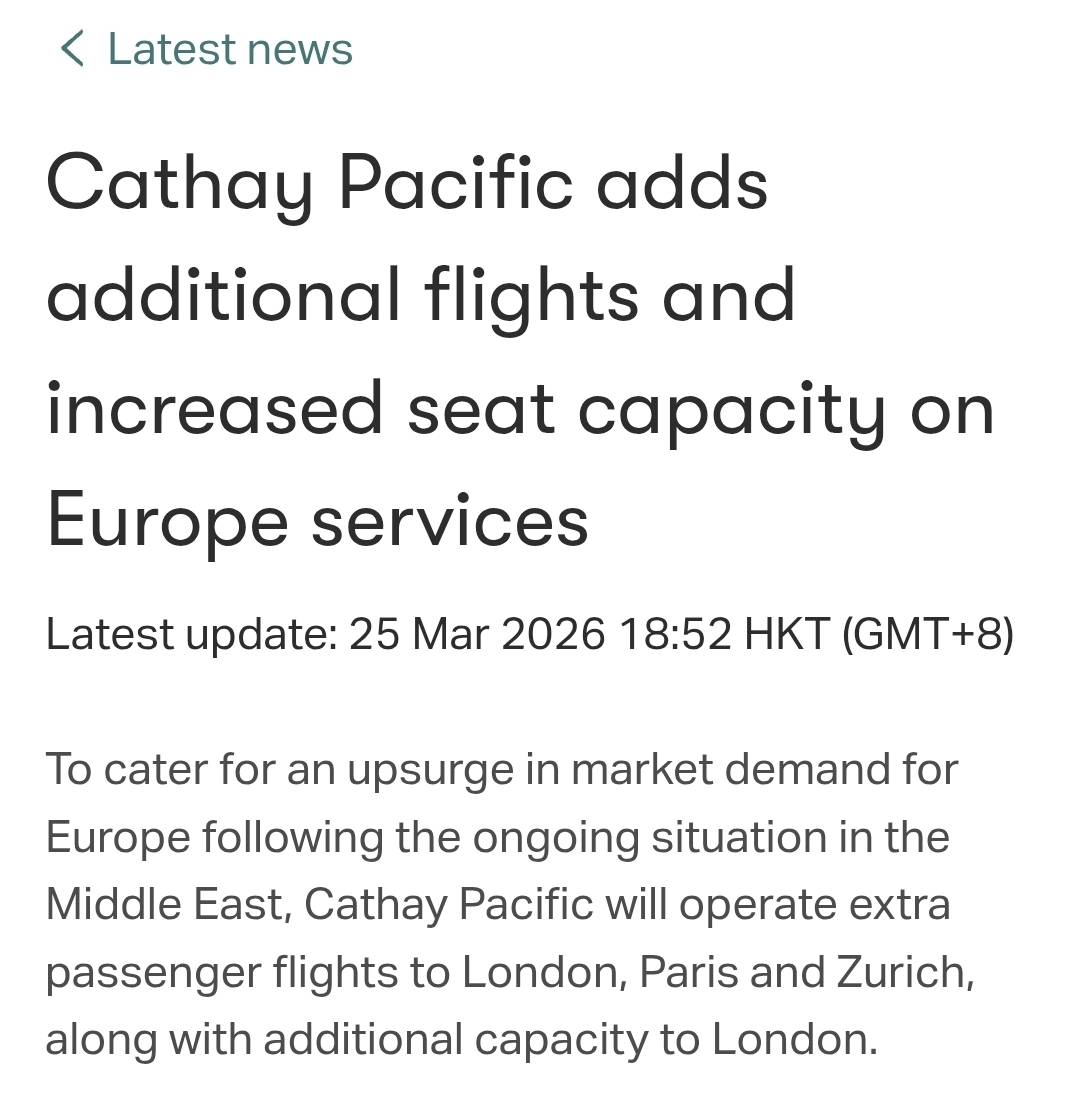Click the 'additional flights and' headline line

tap(420, 296)
